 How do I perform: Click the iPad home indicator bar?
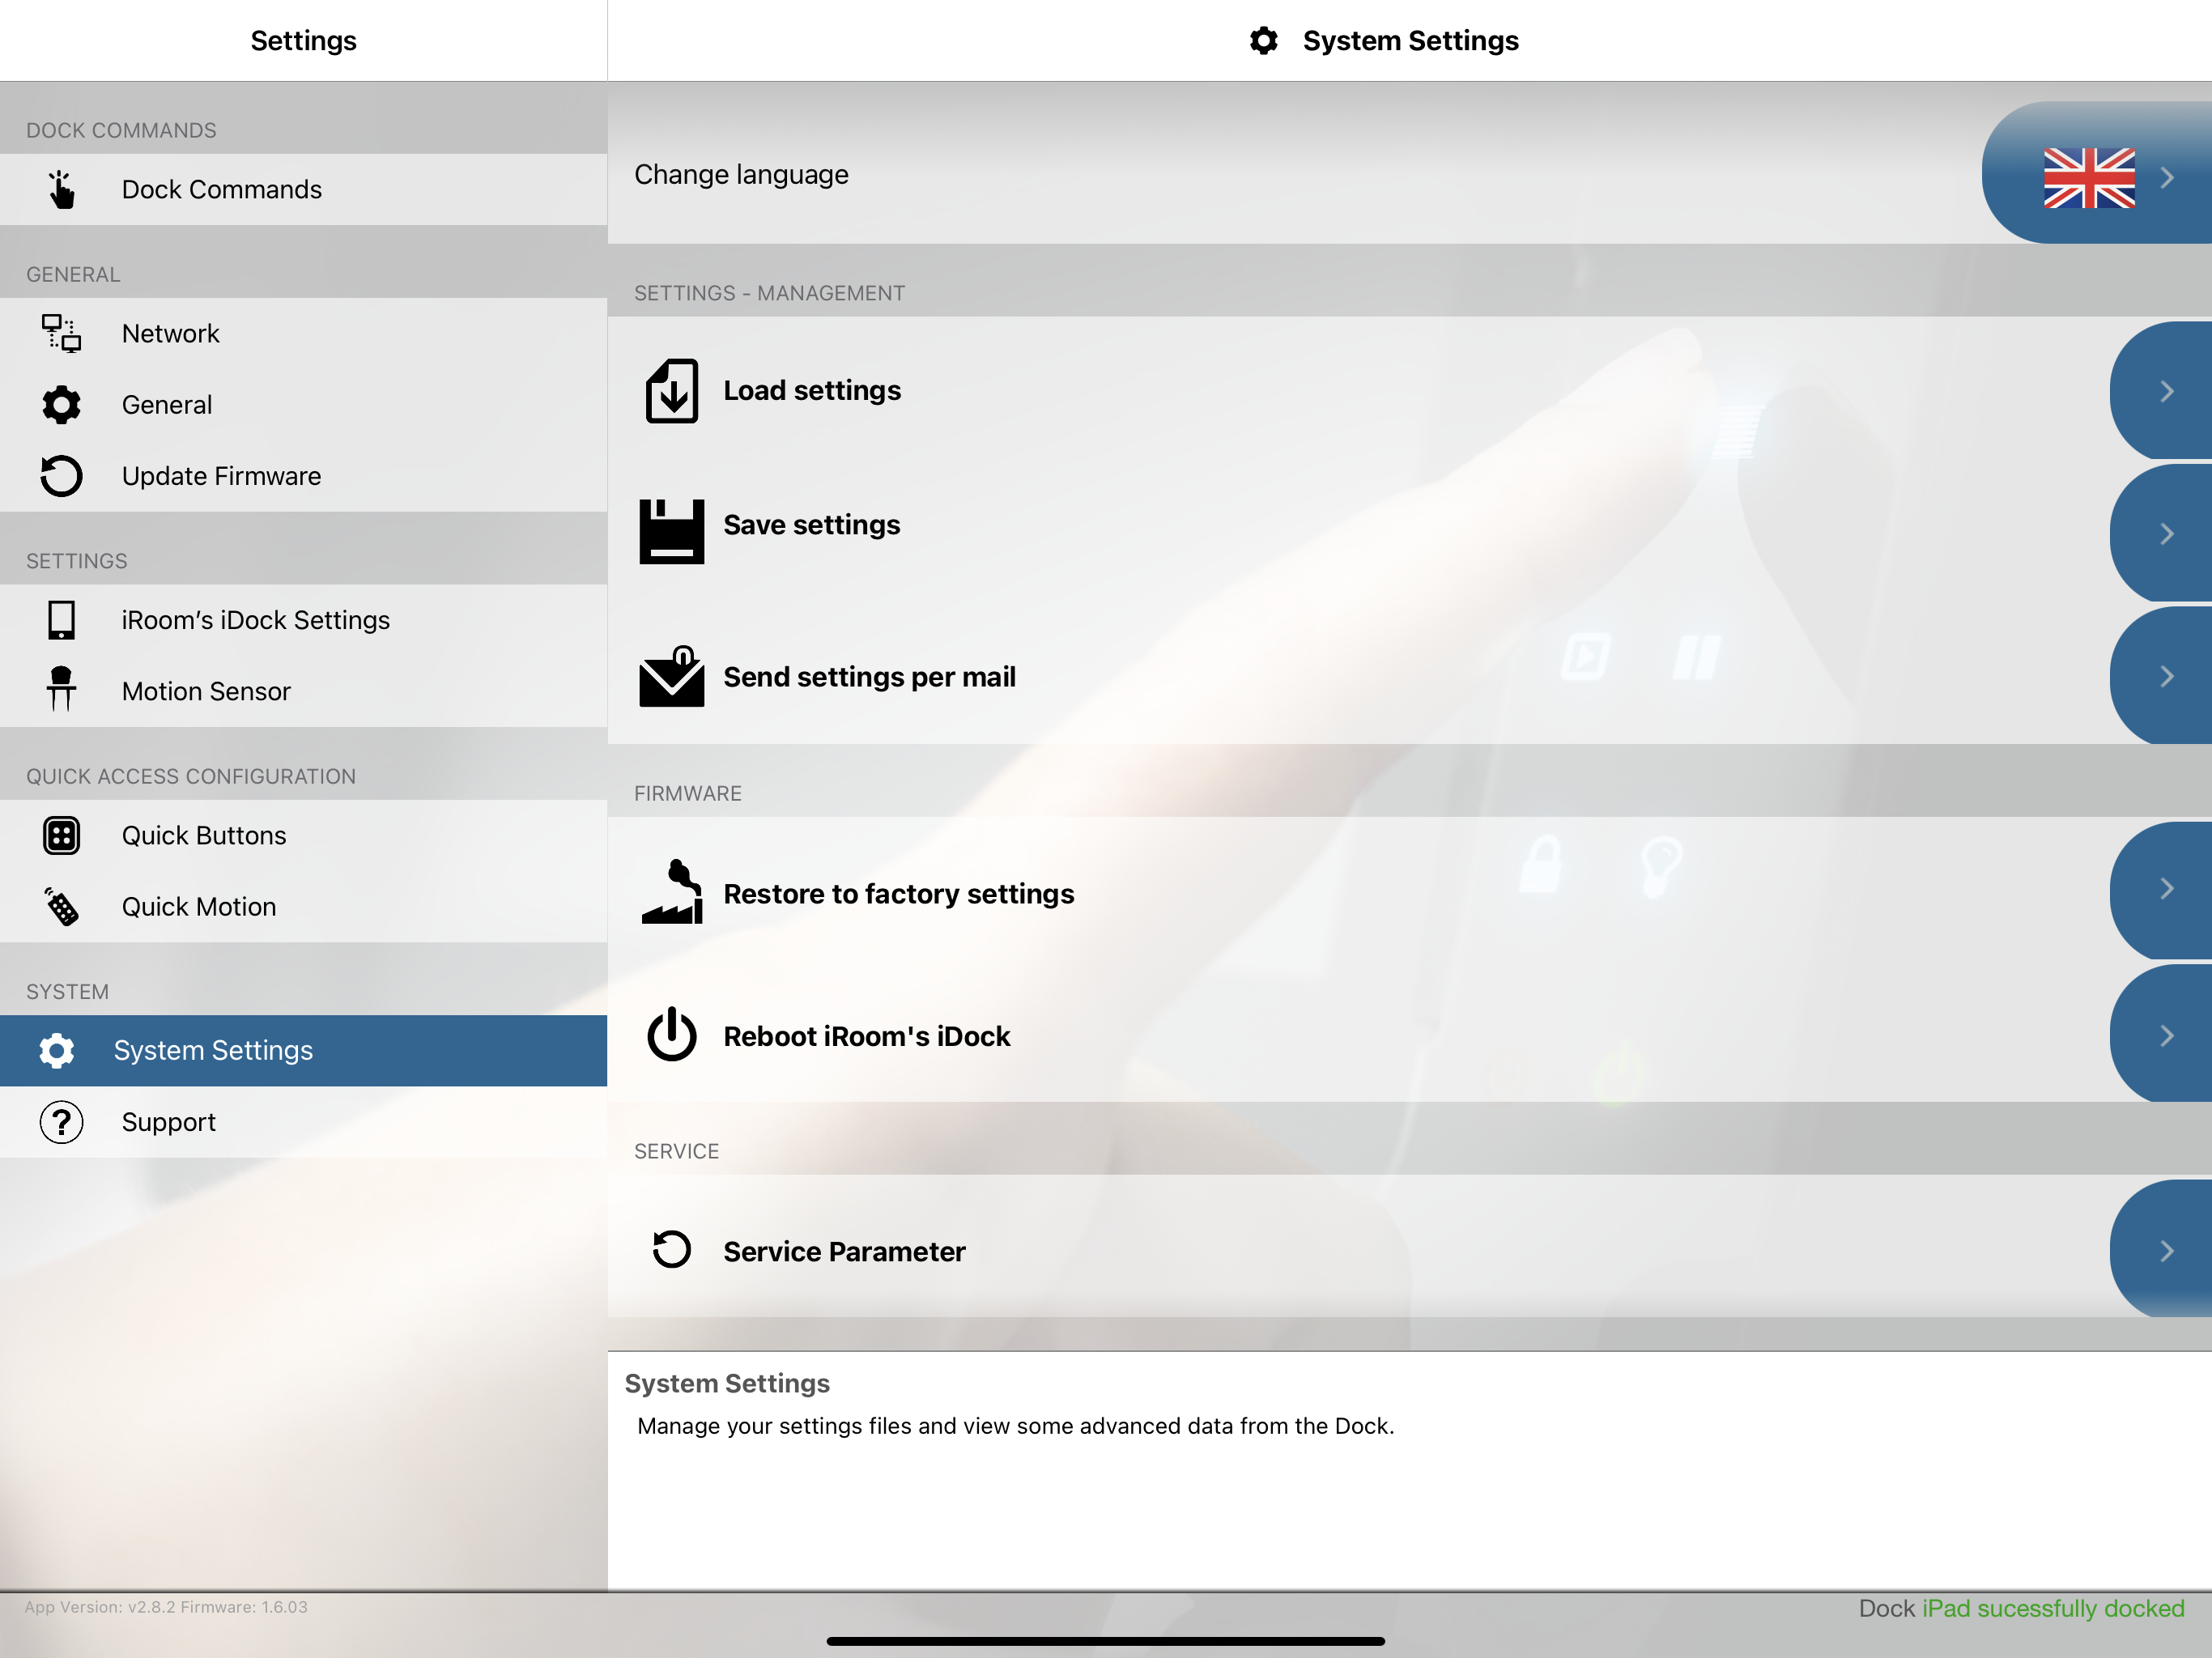click(x=1105, y=1641)
